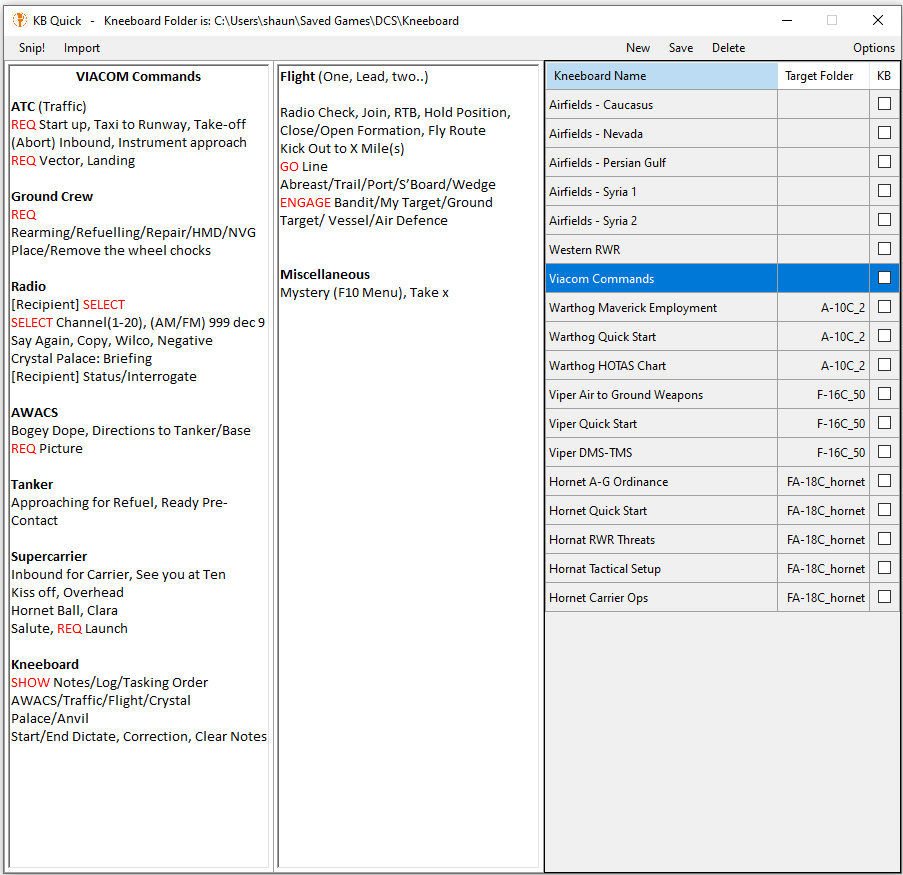Image resolution: width=903 pixels, height=875 pixels.
Task: Open the Snip! menu
Action: [32, 48]
